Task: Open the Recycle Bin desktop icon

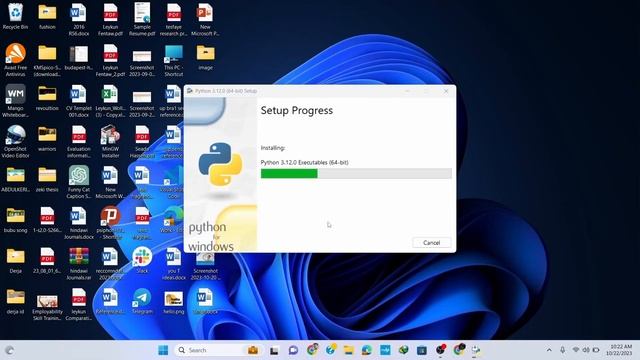Action: [16, 17]
